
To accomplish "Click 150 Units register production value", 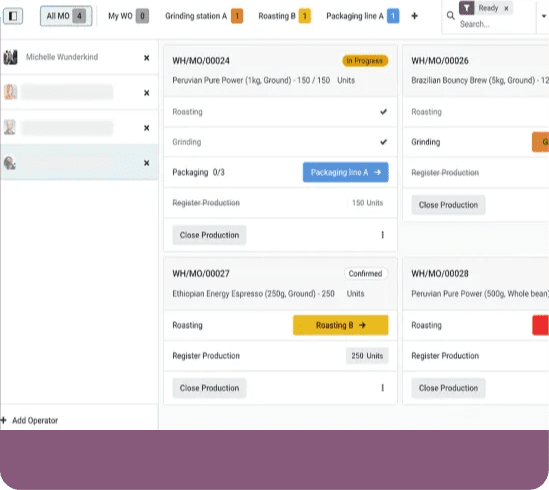I will tap(367, 203).
